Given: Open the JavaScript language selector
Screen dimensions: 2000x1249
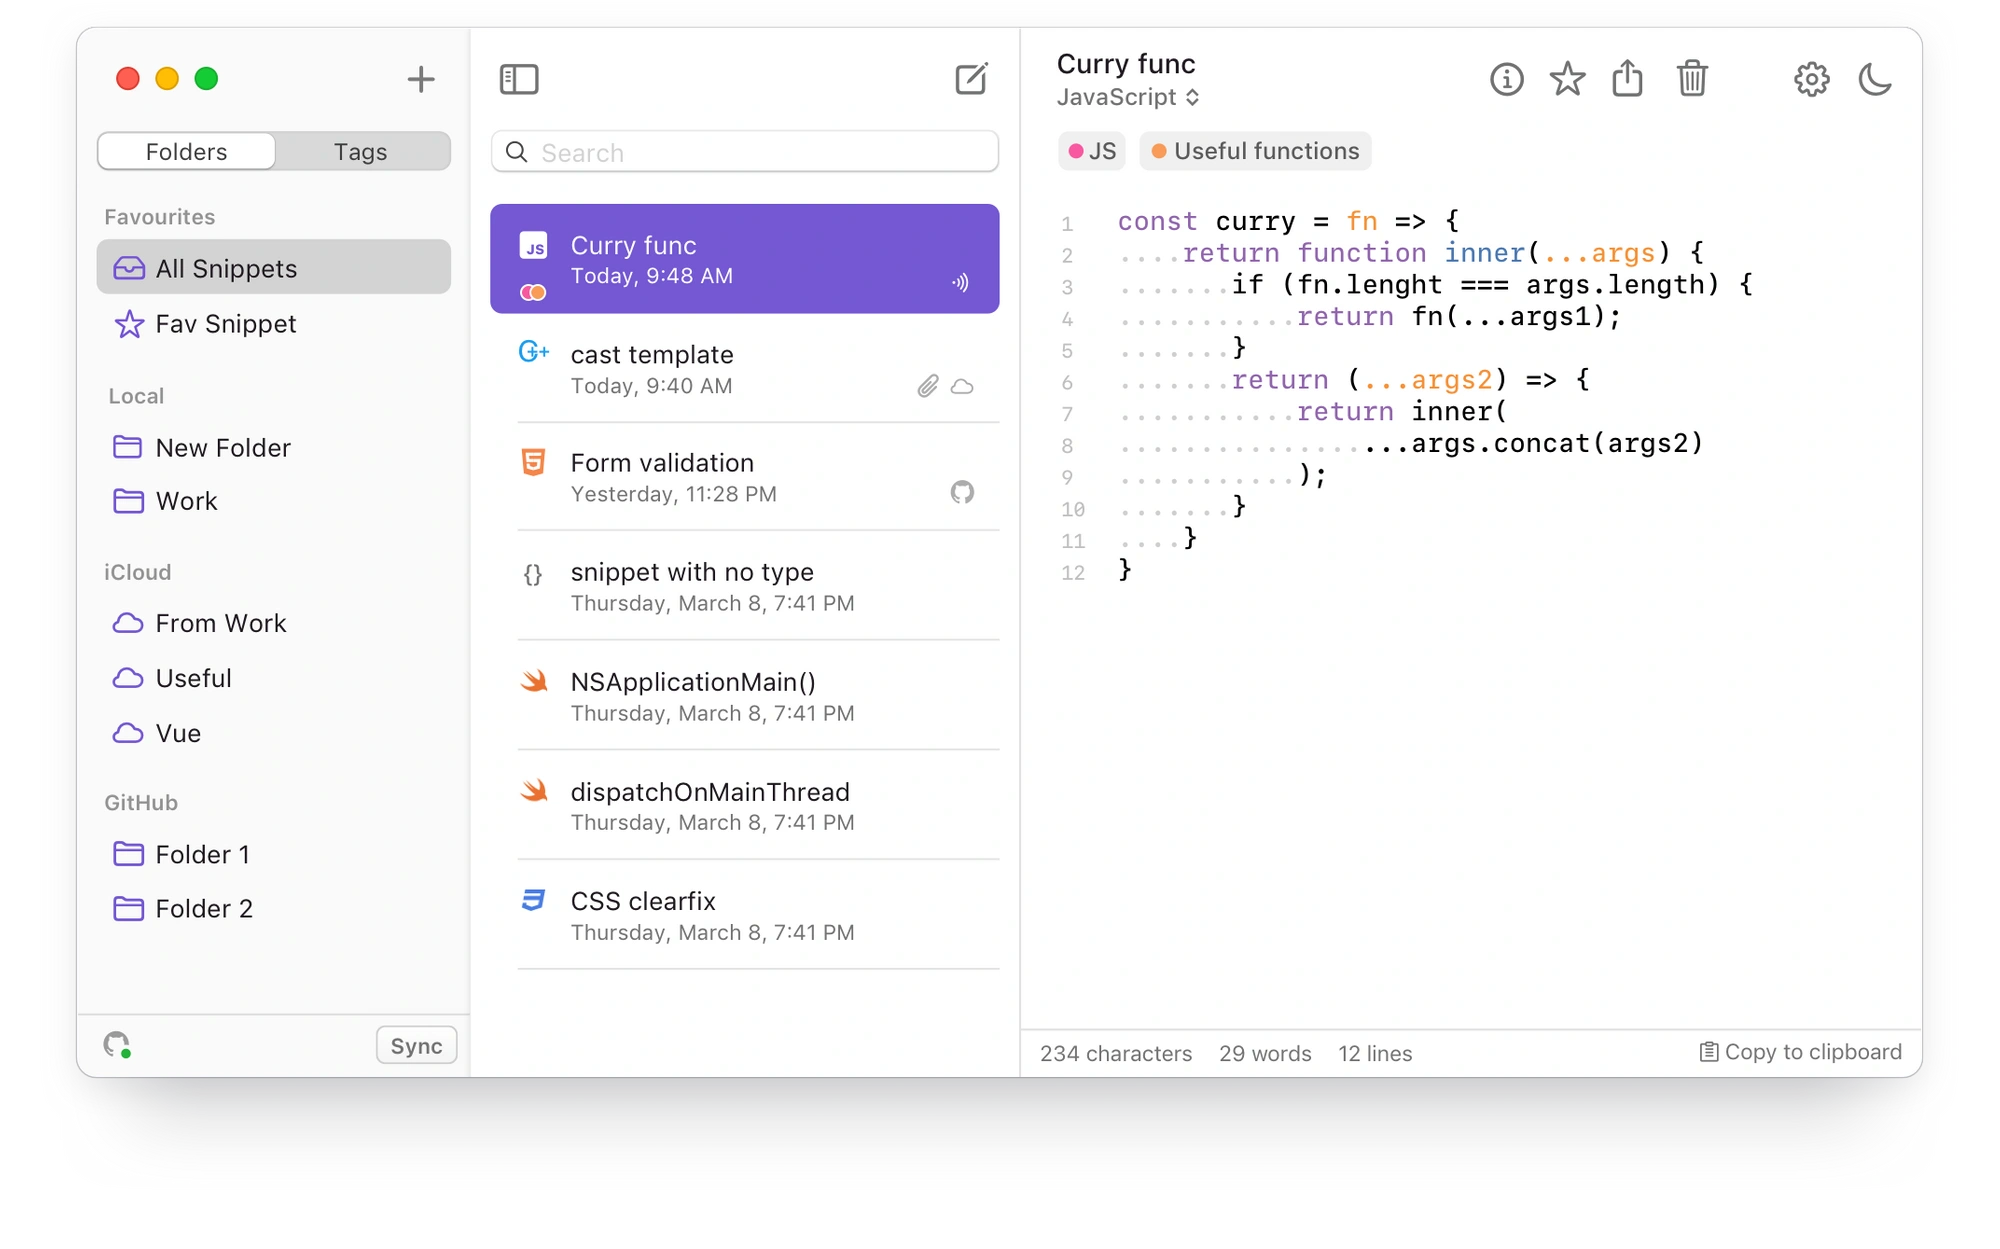Looking at the screenshot, I should (1128, 97).
